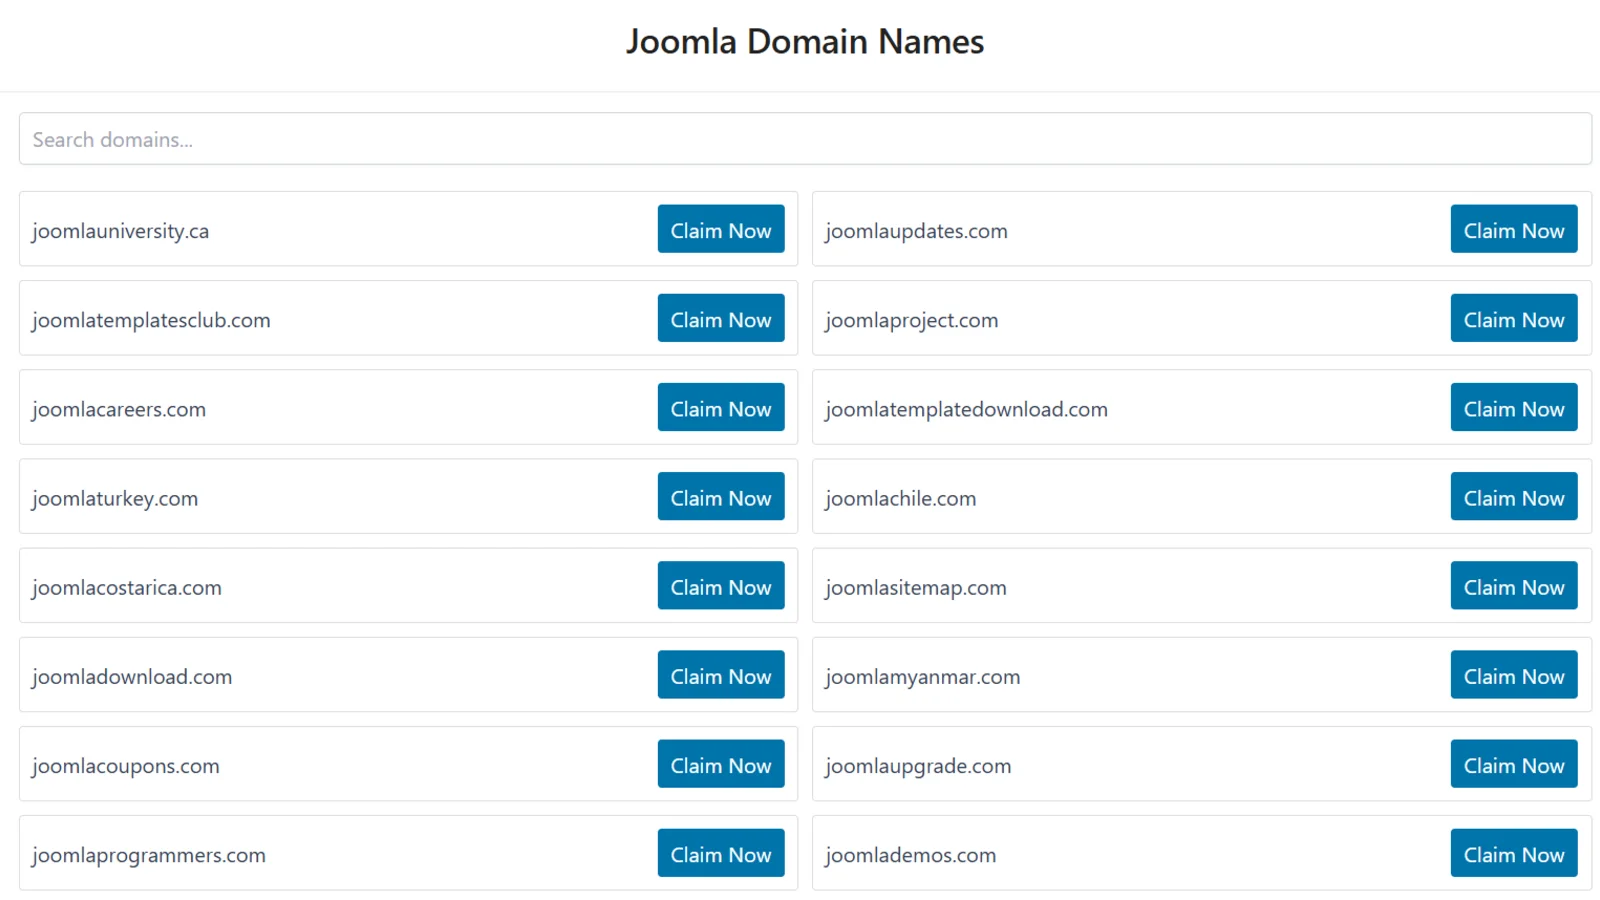Viewport: 1600px width, 900px height.
Task: Claim joomlademos.com domain
Action: 1514,853
